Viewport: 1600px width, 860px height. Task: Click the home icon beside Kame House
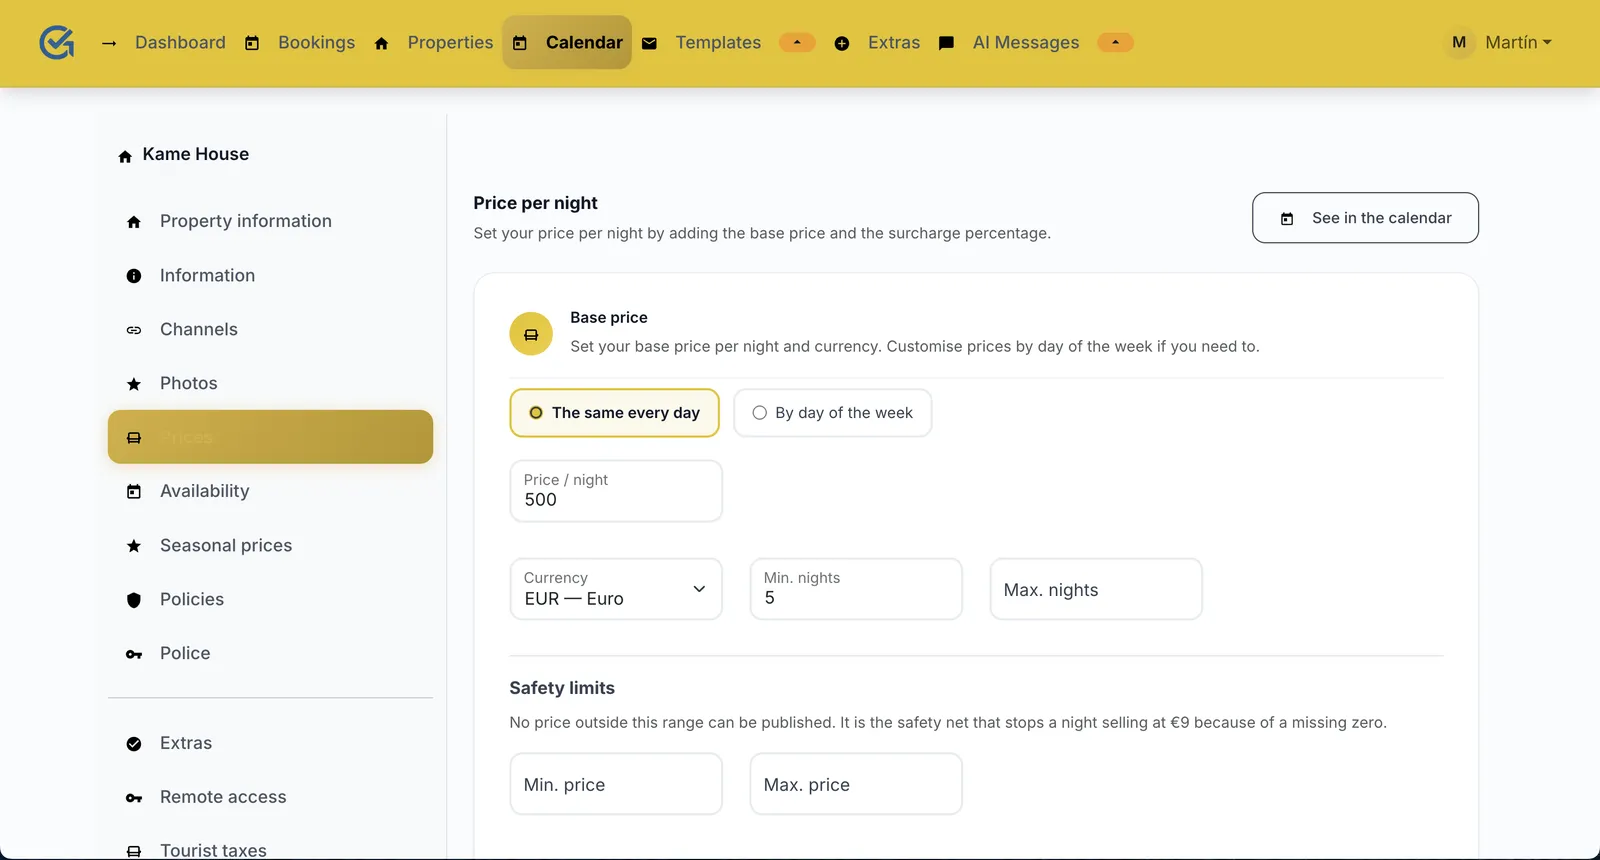coord(125,156)
